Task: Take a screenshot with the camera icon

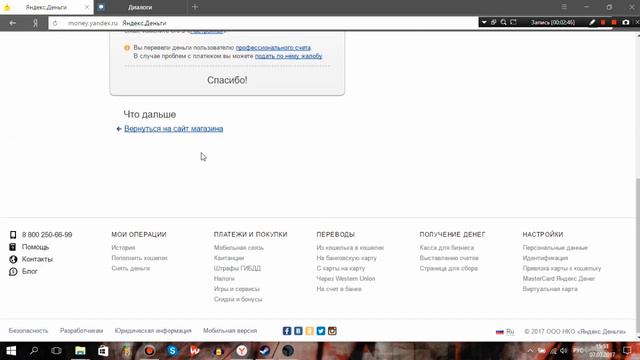Action: point(626,22)
